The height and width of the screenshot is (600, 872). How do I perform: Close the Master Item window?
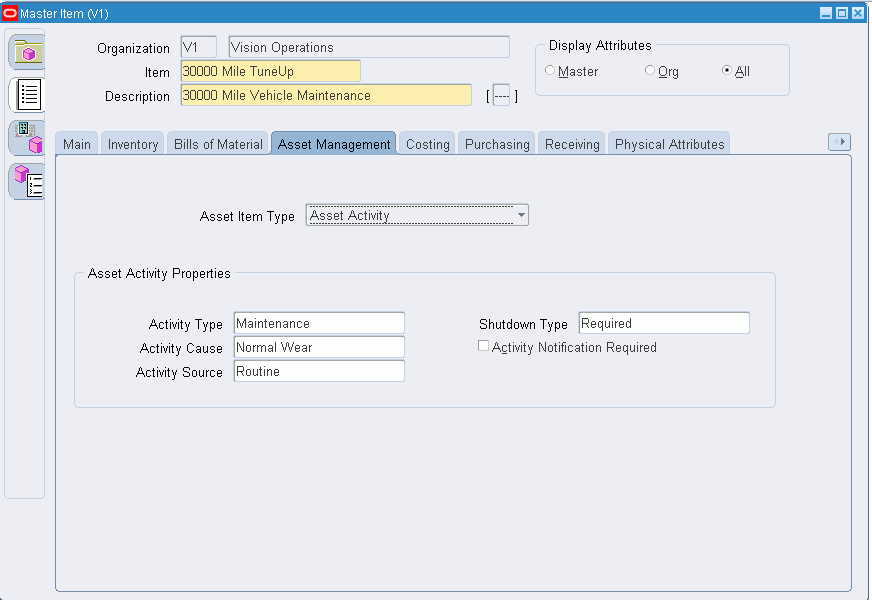coord(858,13)
